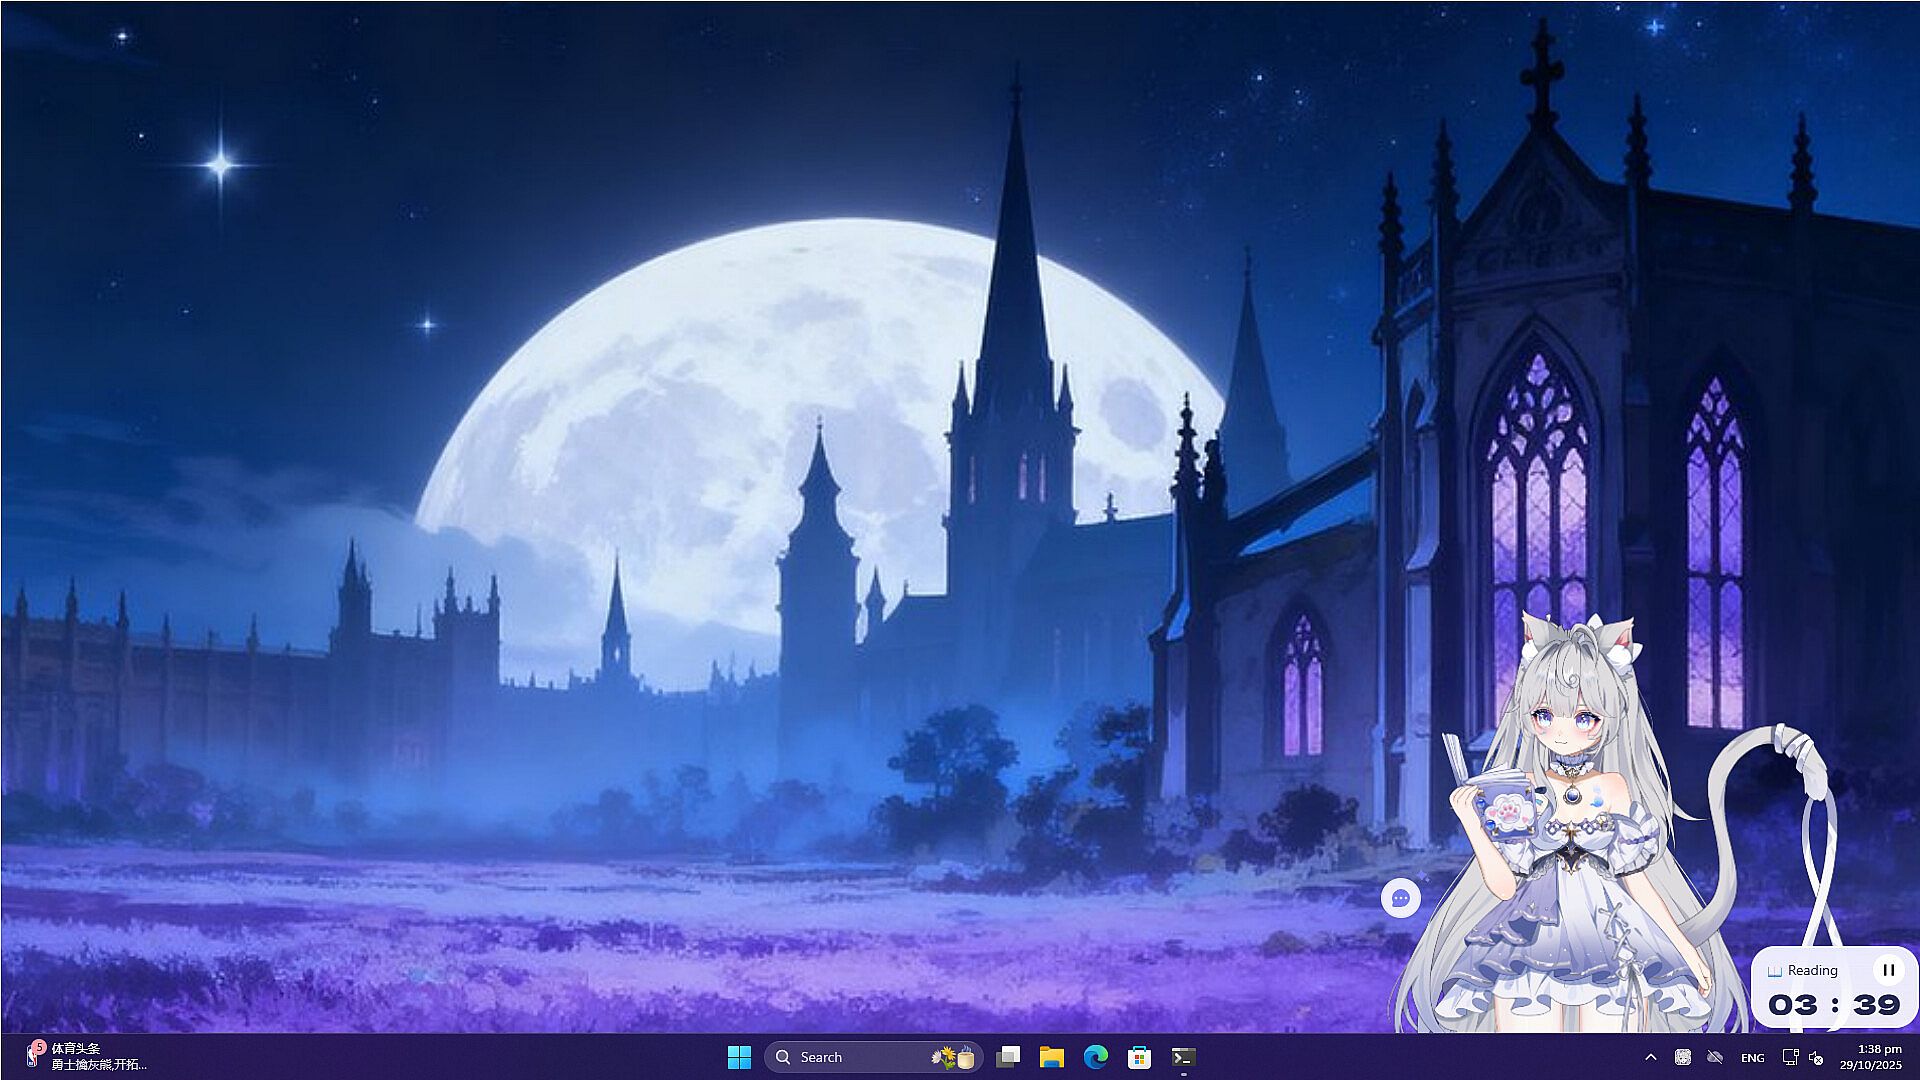
Task: Open Microsoft Edge browser
Action: pyautogui.click(x=1095, y=1057)
